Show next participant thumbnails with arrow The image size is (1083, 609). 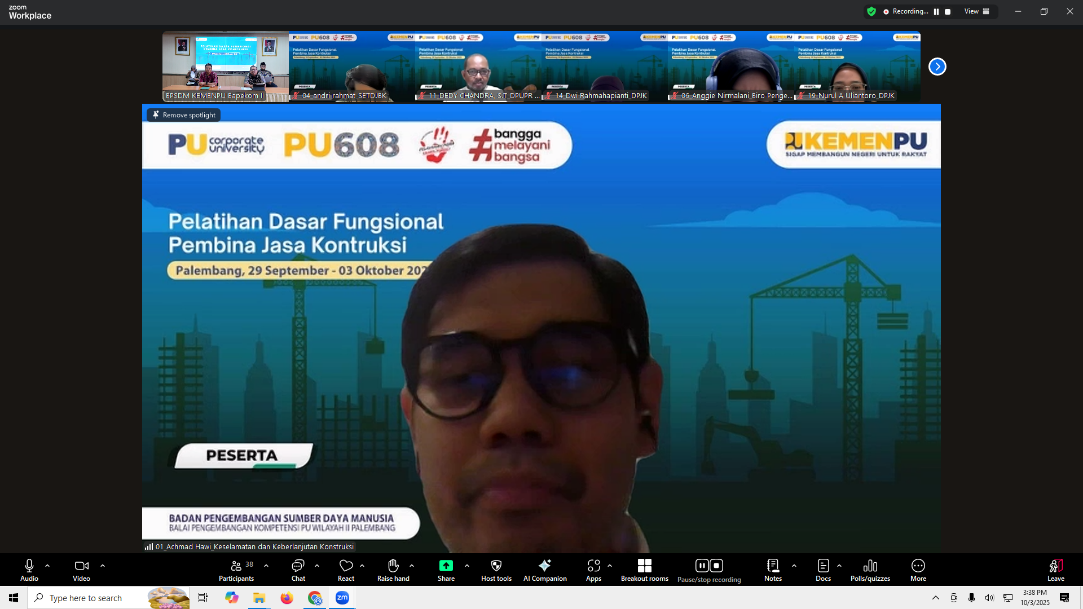click(937, 67)
